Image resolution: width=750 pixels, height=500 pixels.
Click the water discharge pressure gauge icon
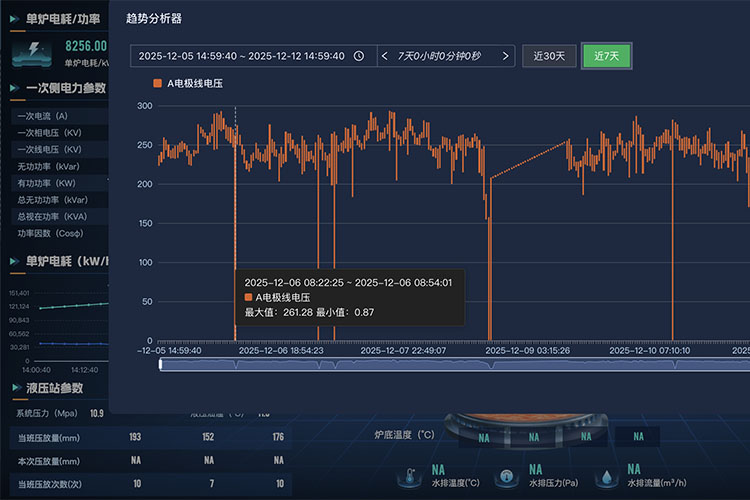(507, 478)
